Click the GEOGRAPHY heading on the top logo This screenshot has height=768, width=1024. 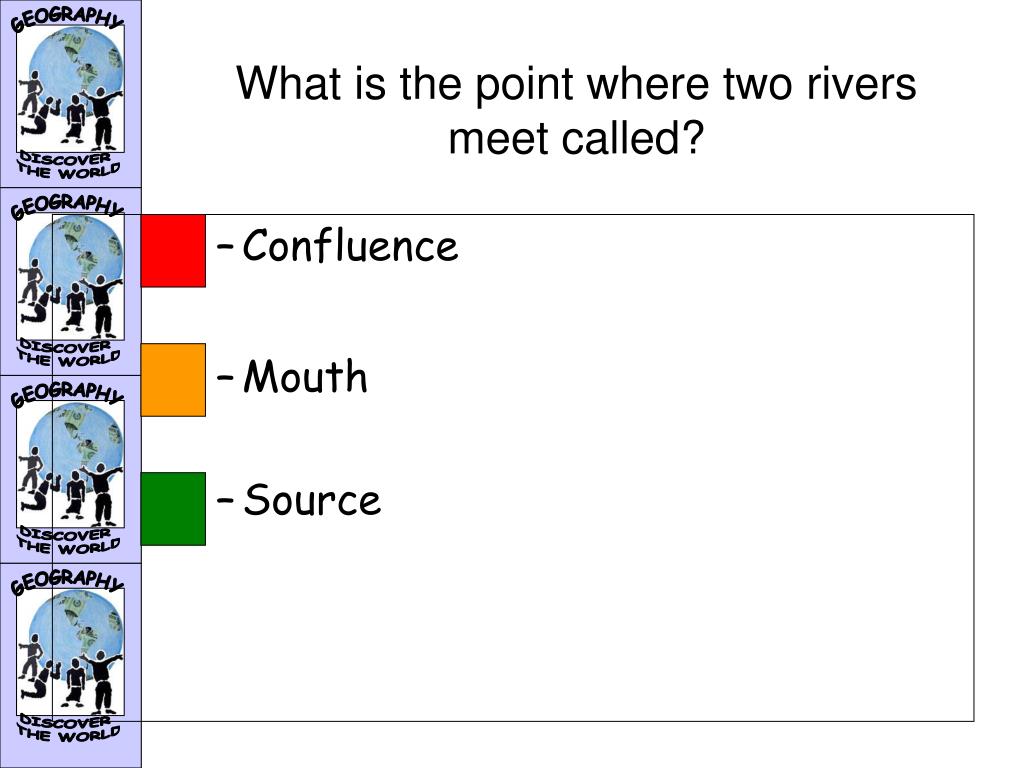point(67,18)
